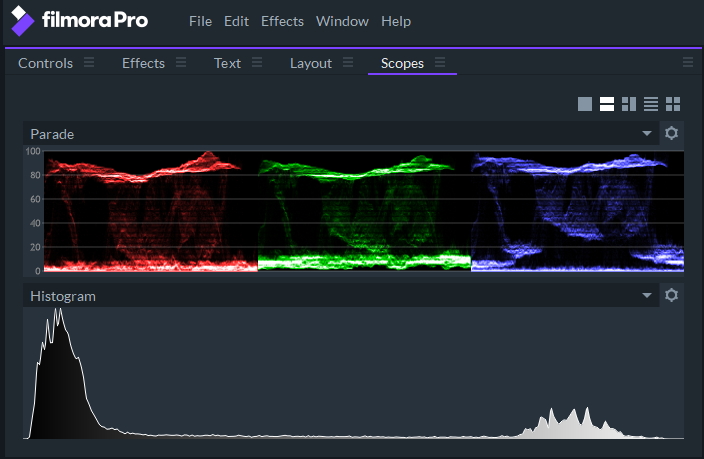Open the Scopes tab hamburger menu icon
The image size is (704, 459).
[x=440, y=62]
